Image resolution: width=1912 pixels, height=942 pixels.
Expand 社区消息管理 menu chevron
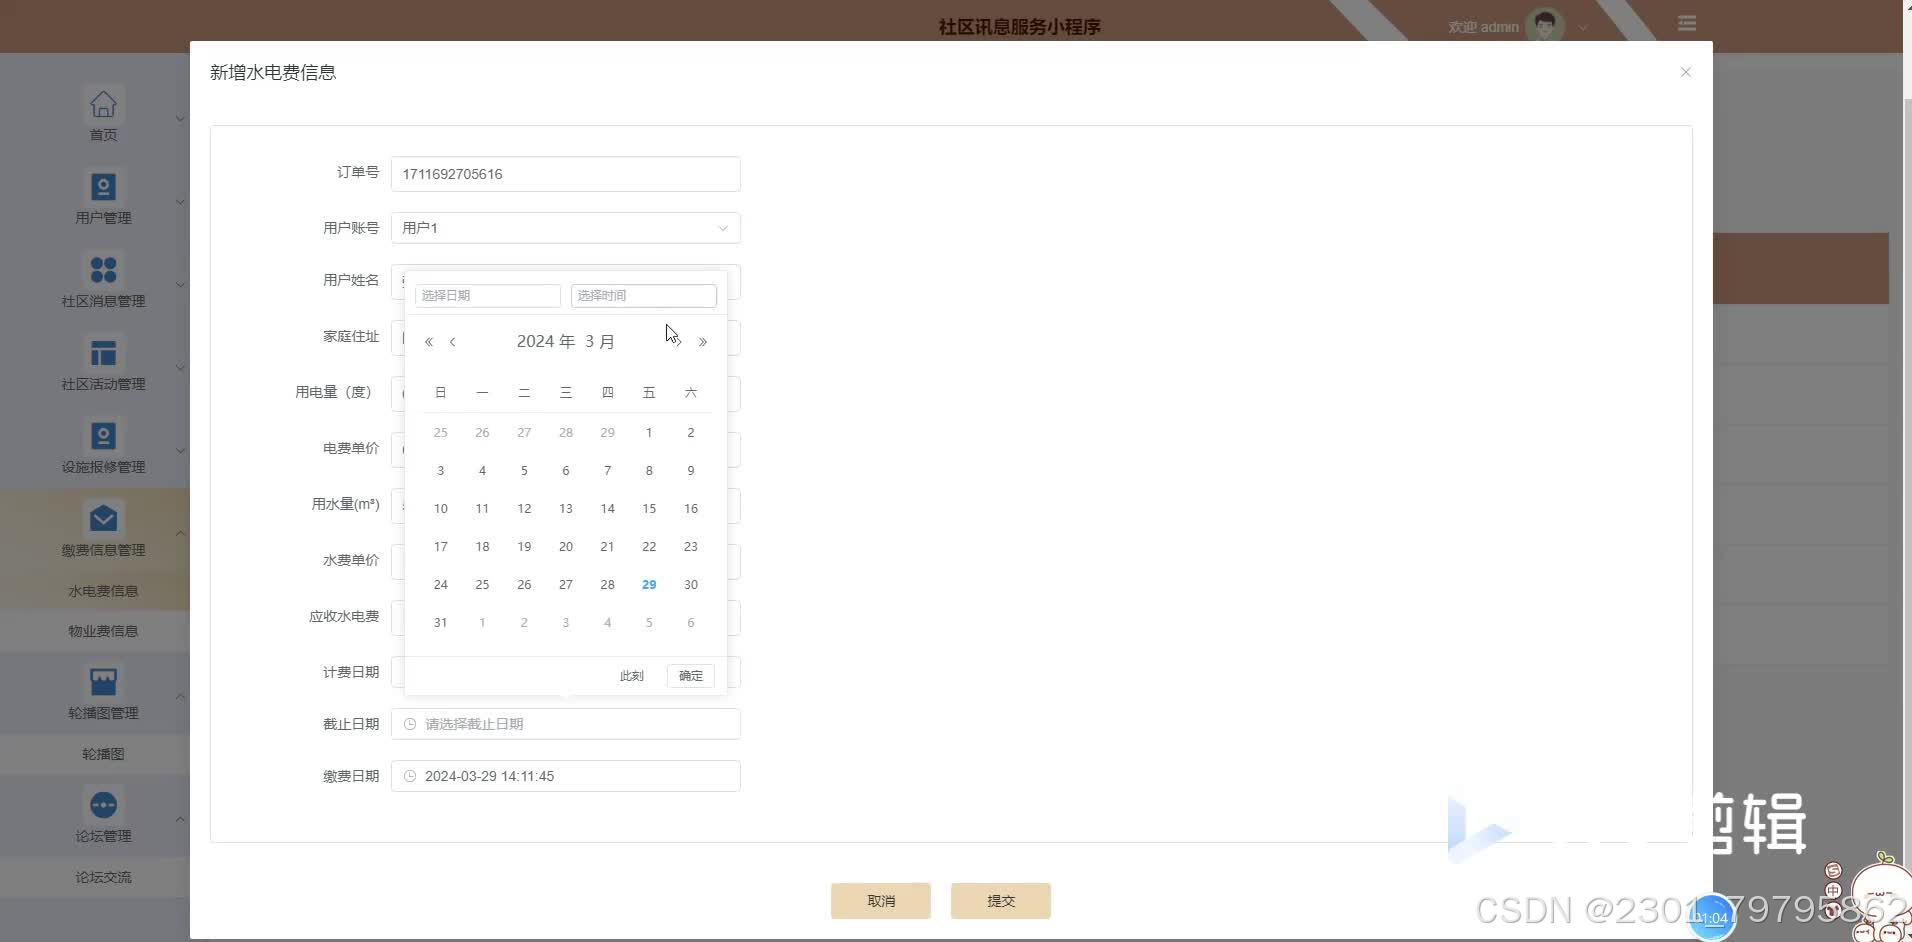(180, 284)
